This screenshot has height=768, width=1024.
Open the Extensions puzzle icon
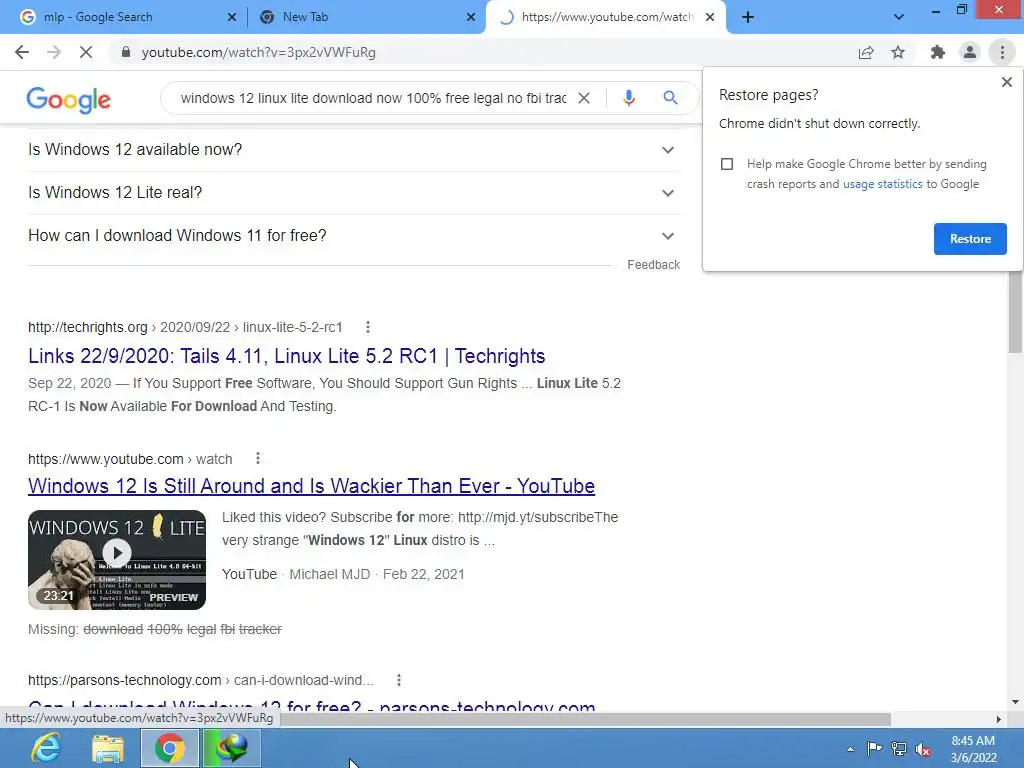(x=938, y=52)
